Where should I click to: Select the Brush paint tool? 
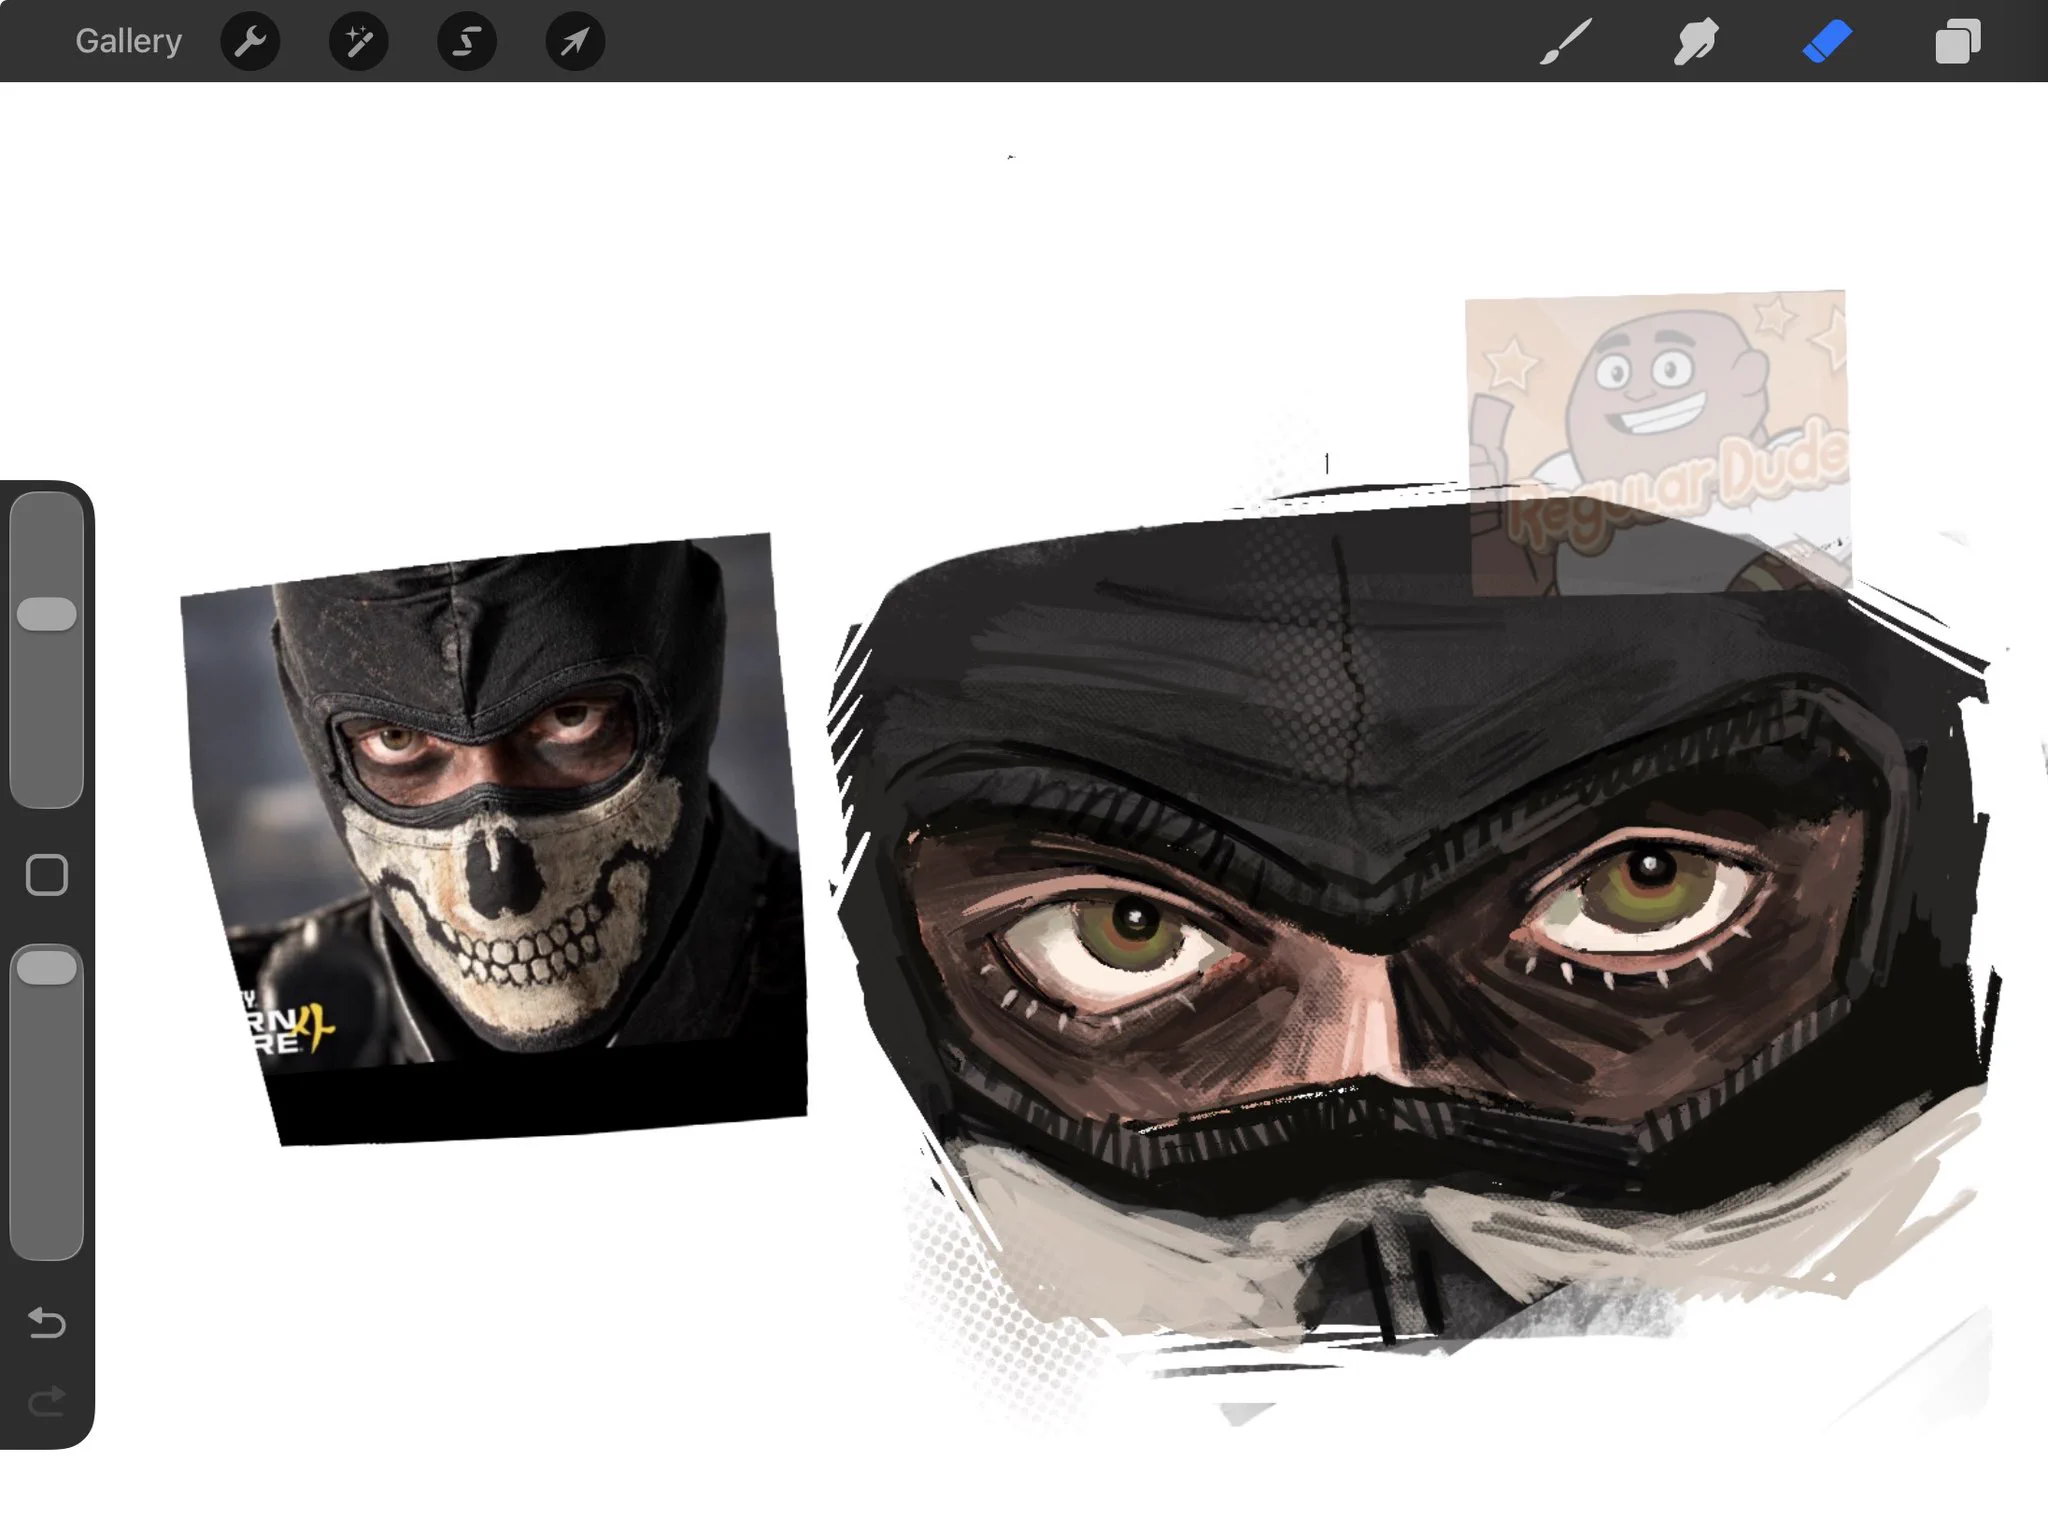pyautogui.click(x=1566, y=42)
